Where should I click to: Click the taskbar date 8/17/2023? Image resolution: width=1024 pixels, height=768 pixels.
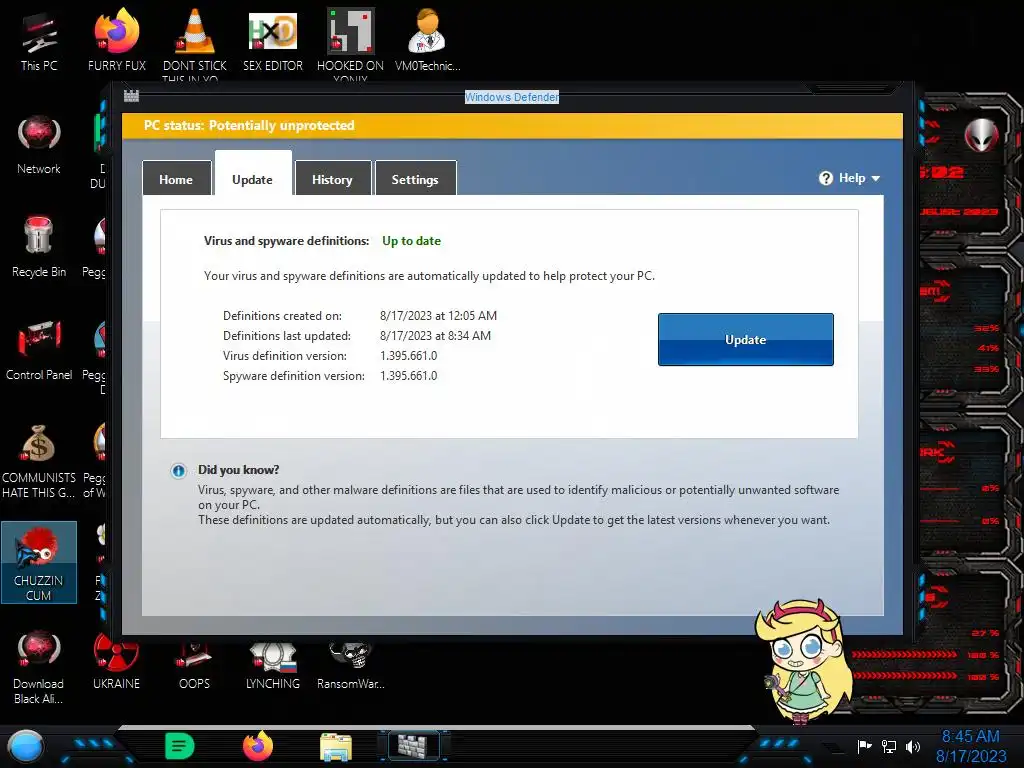click(x=971, y=756)
